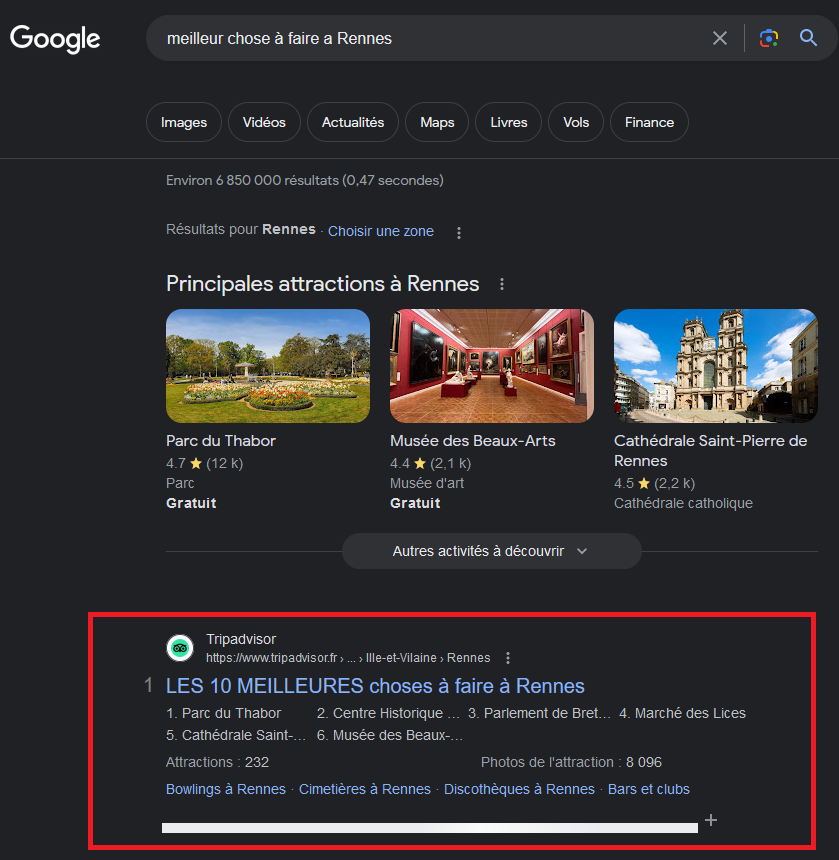
Task: Open the Musée des Beaux-Arts photo
Action: pyautogui.click(x=492, y=366)
